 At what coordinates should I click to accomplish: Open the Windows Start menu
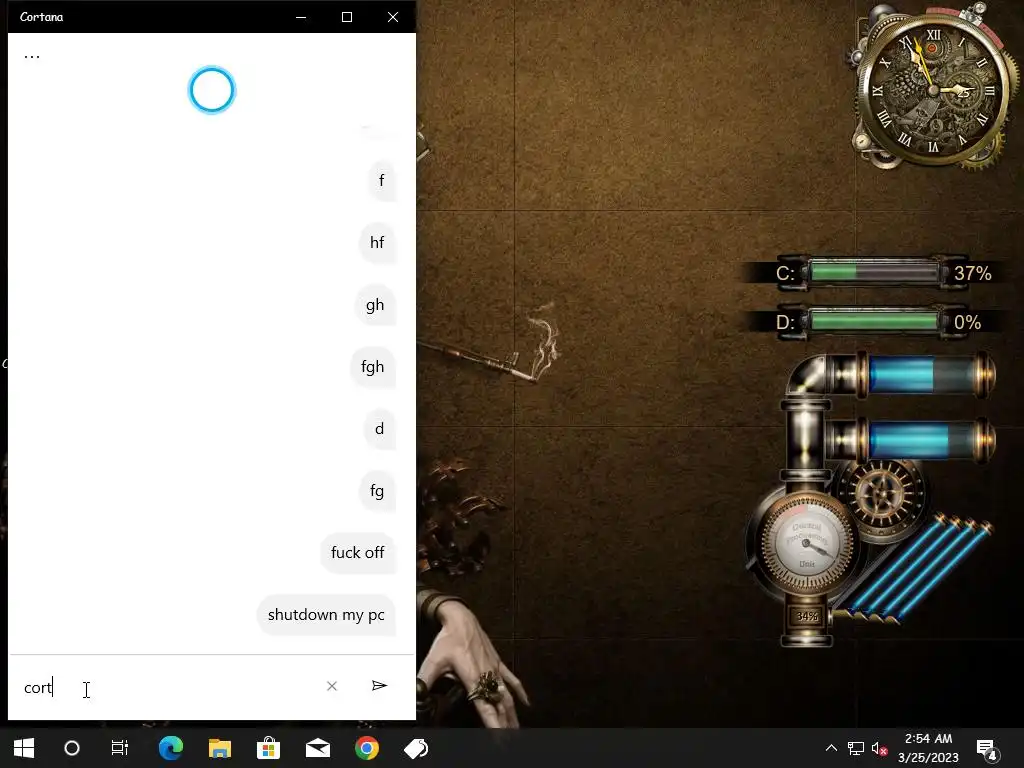(x=24, y=748)
